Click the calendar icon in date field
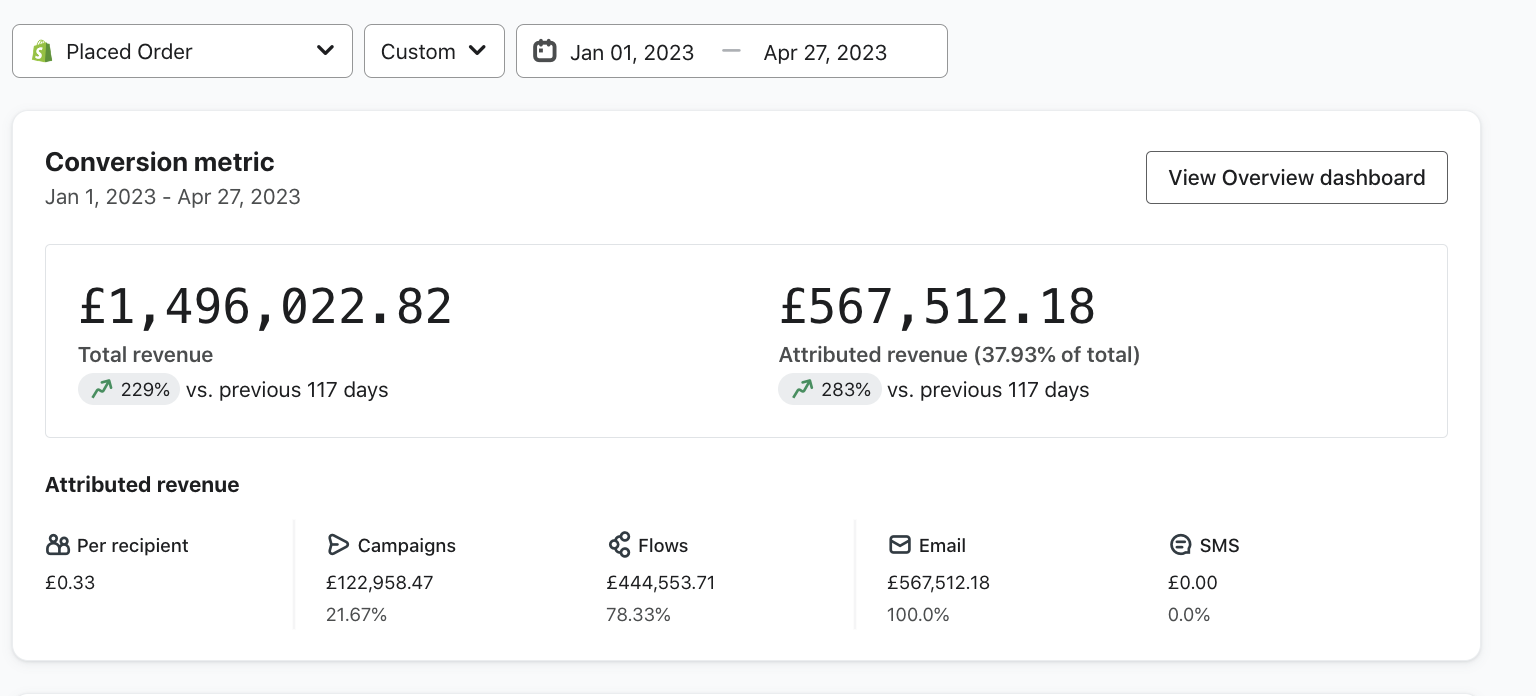This screenshot has height=696, width=1536. (x=544, y=50)
